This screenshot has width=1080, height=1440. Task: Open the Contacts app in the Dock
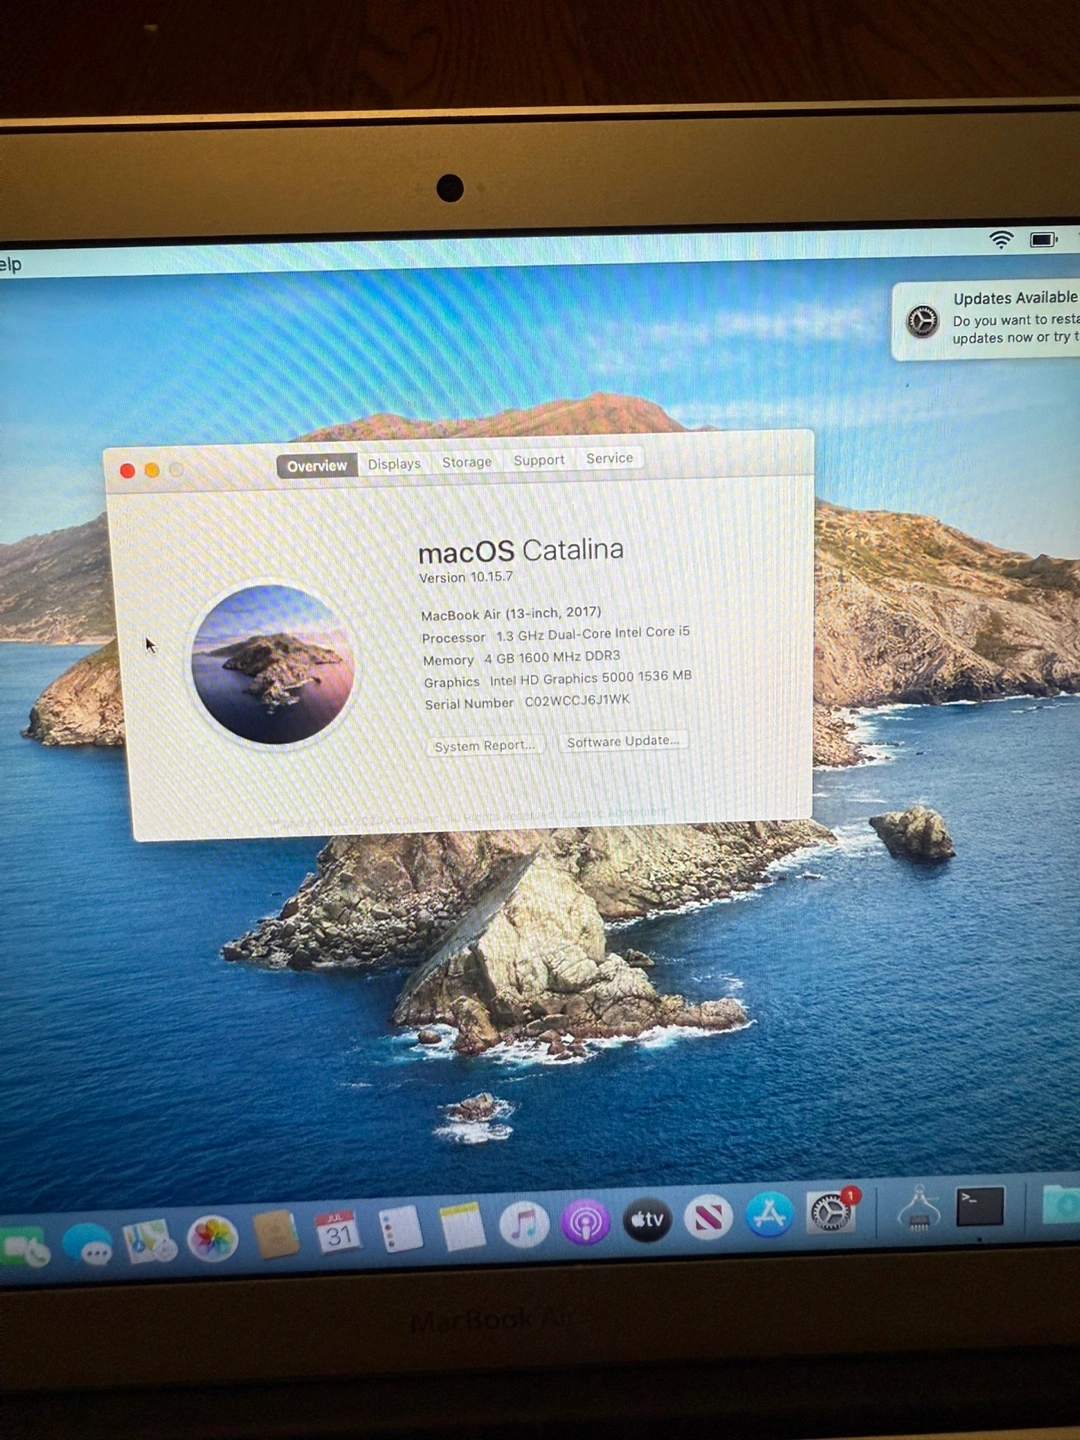[x=276, y=1234]
